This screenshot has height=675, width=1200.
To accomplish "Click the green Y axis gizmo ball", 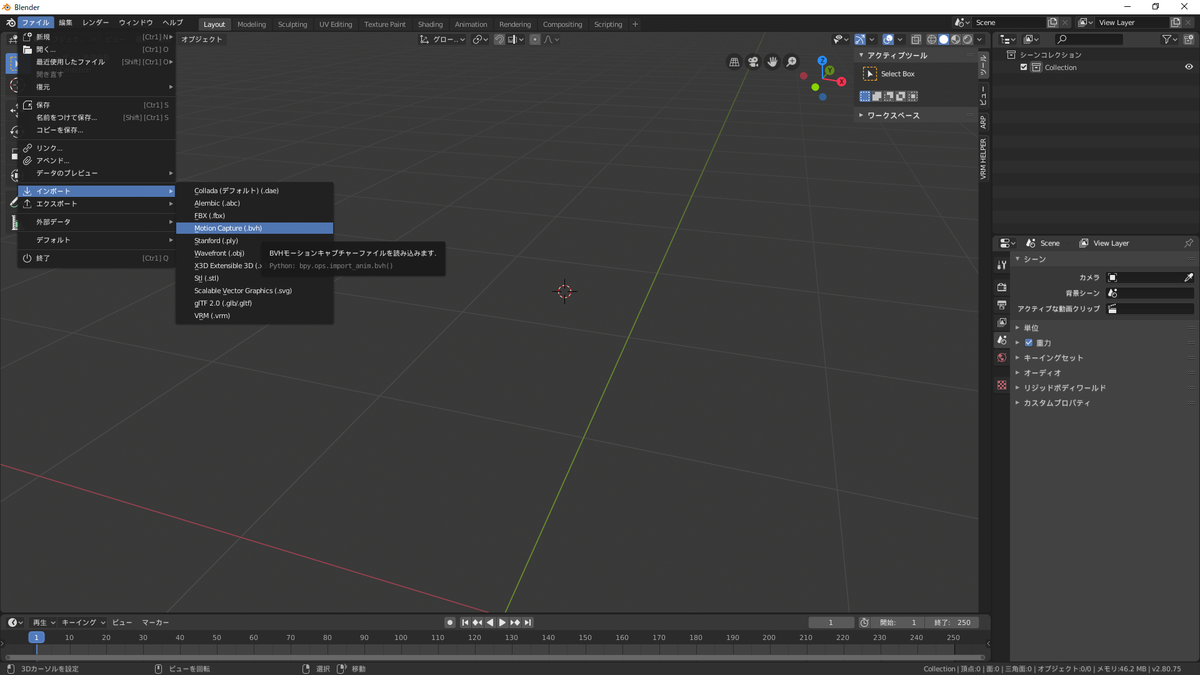I will [x=829, y=71].
